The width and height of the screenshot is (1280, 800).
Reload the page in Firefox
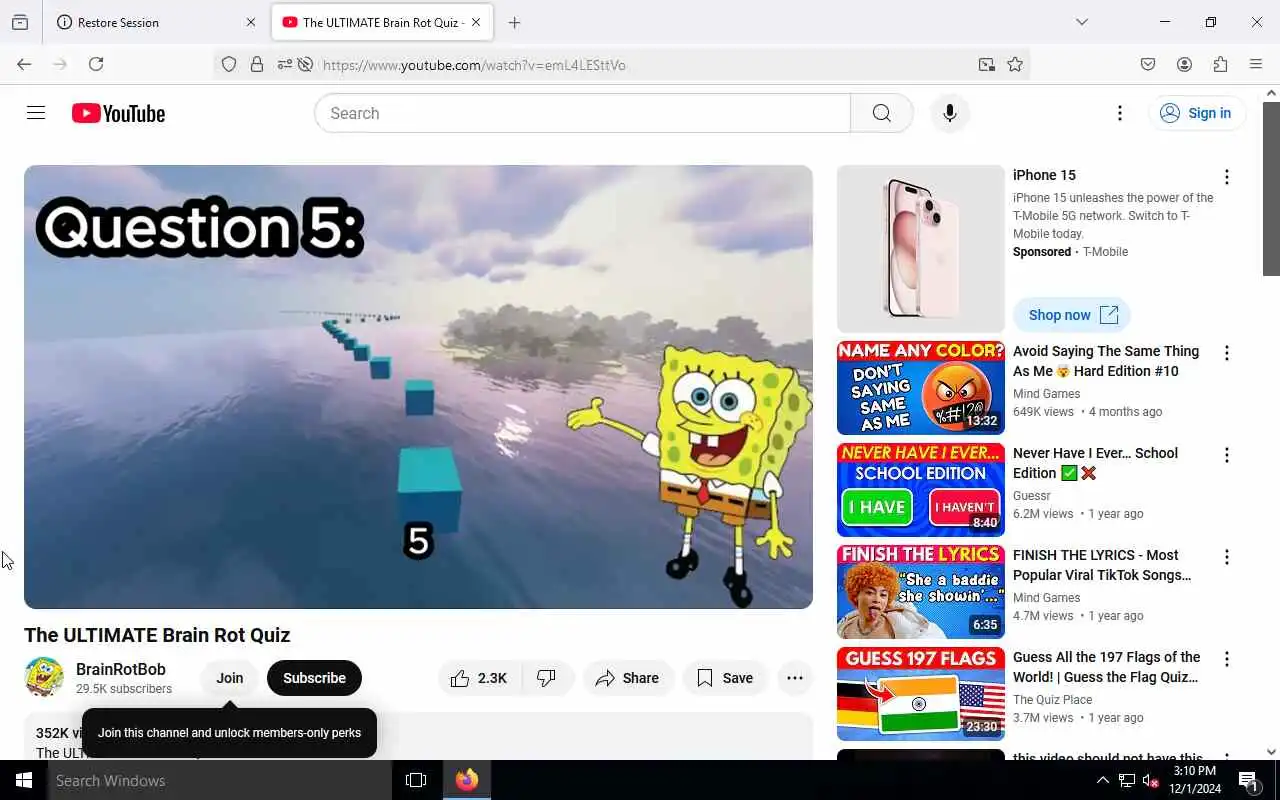point(96,64)
